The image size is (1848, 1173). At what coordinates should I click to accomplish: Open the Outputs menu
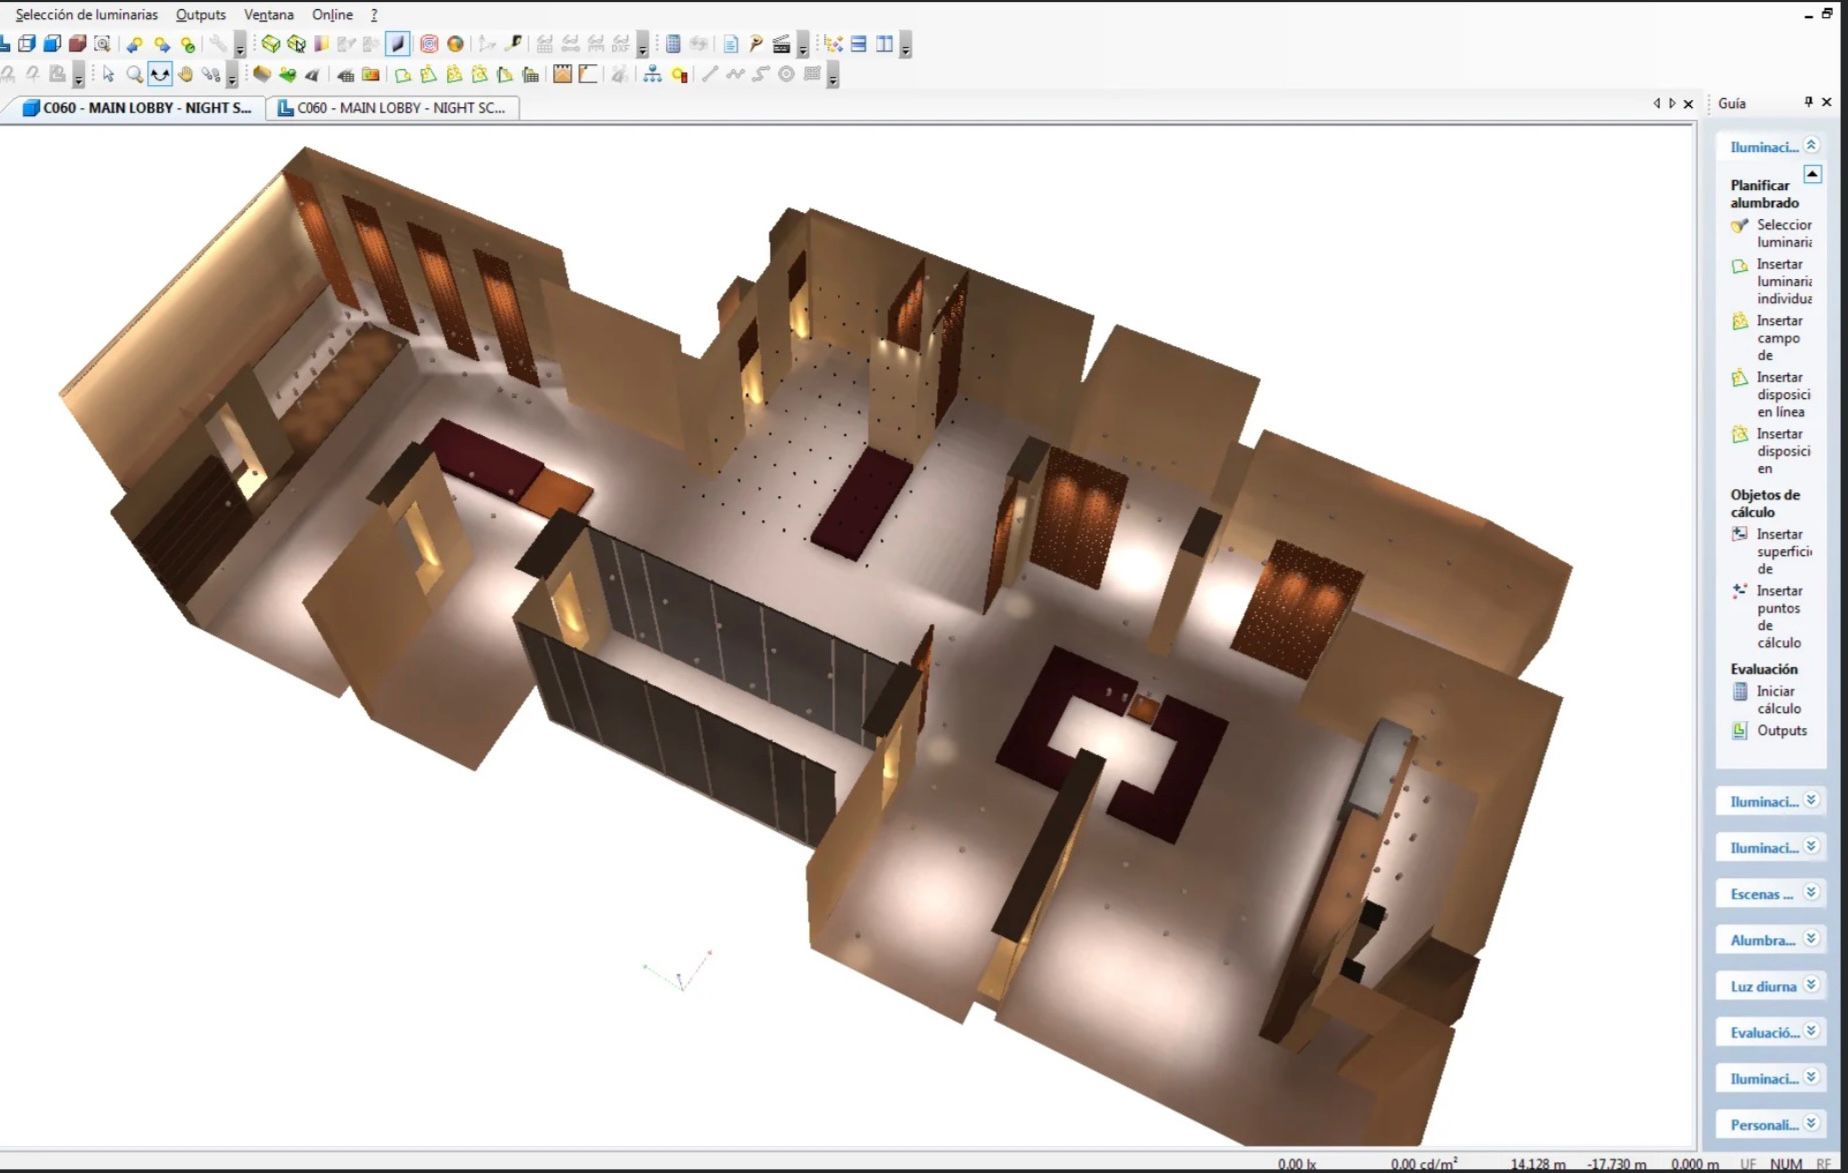click(201, 14)
